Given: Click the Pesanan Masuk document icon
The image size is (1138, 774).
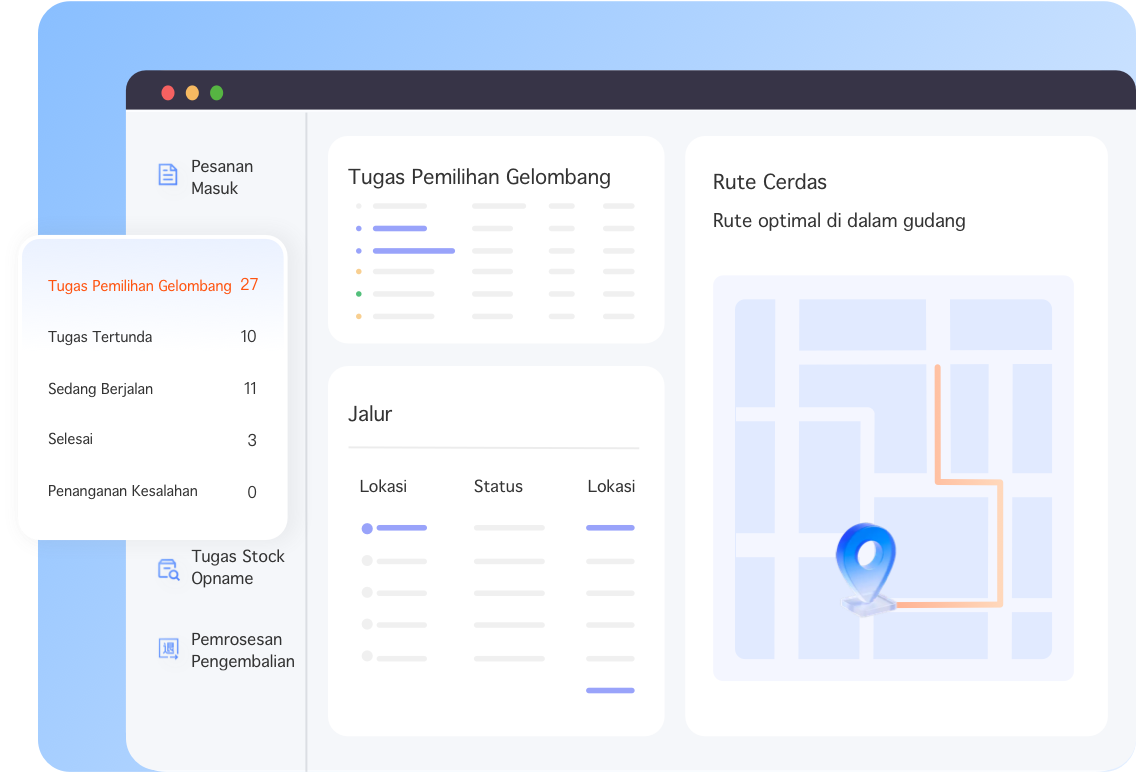Looking at the screenshot, I should tap(168, 174).
